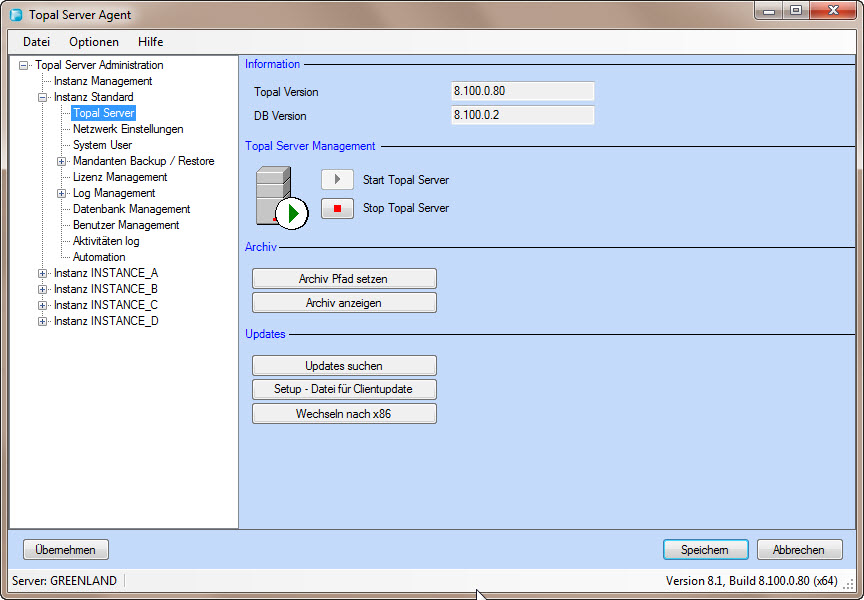864x600 pixels.
Task: Select Netzwerk Einstellungen in the tree
Action: point(128,129)
